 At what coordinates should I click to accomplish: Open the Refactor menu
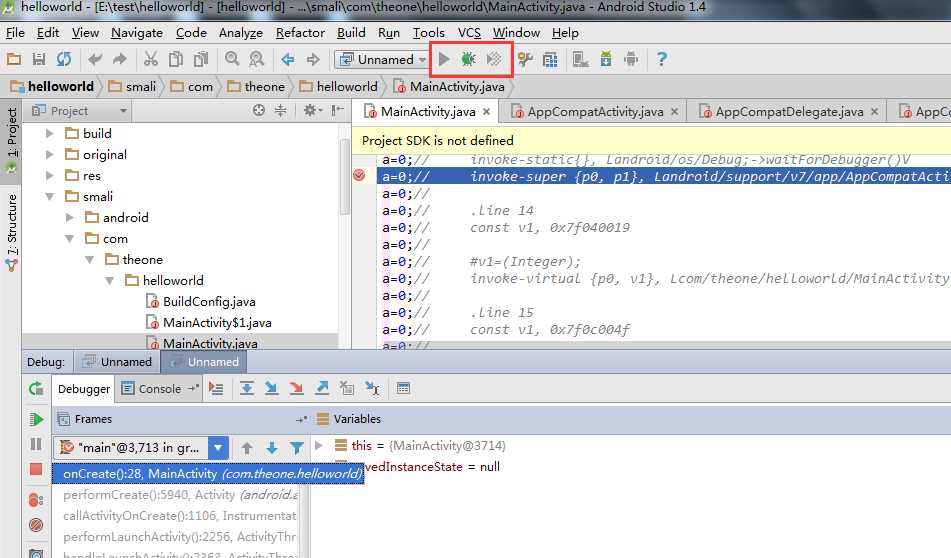[x=300, y=33]
